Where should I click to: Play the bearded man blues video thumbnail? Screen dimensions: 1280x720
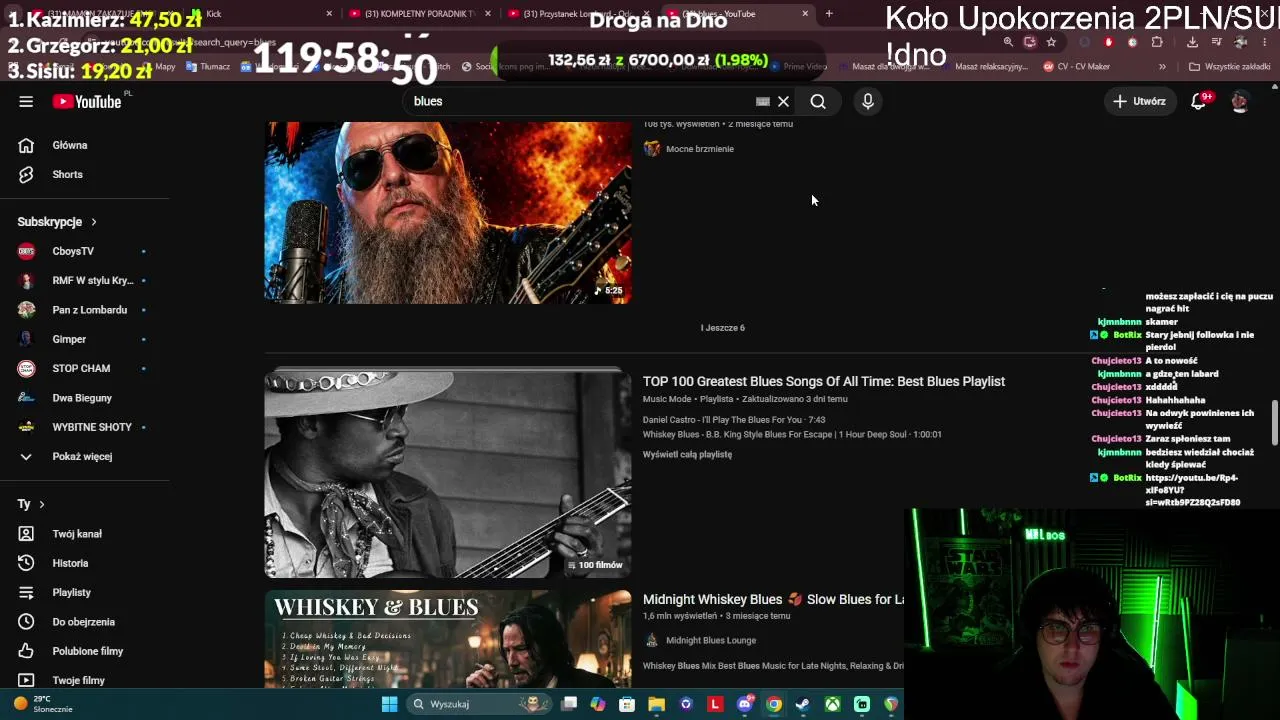coord(448,212)
